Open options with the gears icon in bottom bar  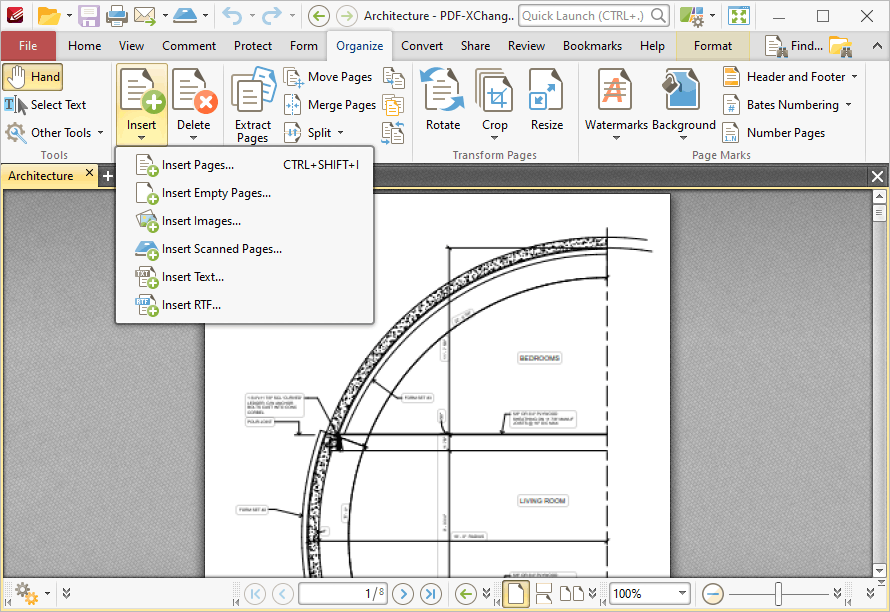(27, 593)
